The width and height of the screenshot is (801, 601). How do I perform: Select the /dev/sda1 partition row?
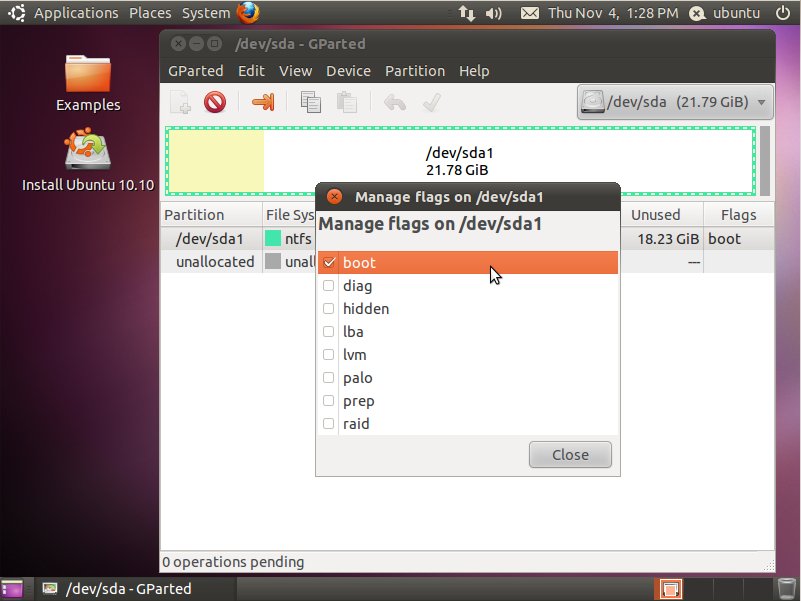(238, 239)
